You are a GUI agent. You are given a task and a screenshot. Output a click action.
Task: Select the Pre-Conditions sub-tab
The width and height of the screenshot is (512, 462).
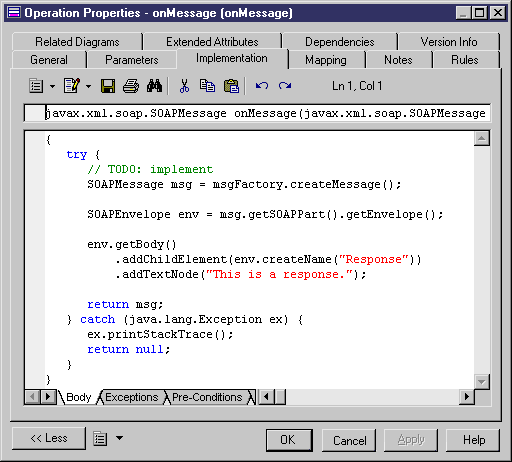pos(207,397)
